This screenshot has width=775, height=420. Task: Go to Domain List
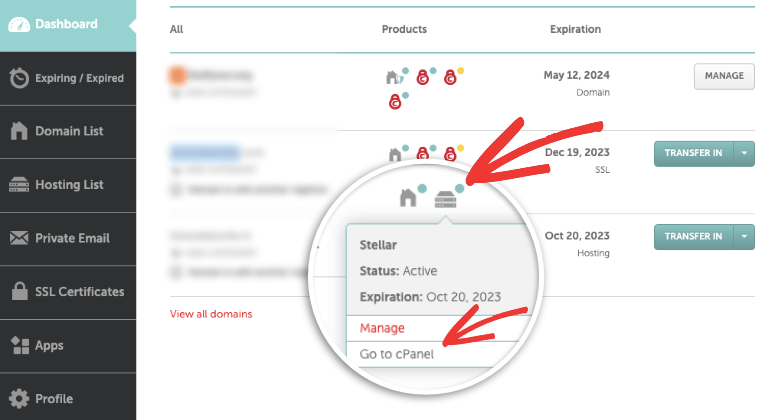pos(68,131)
